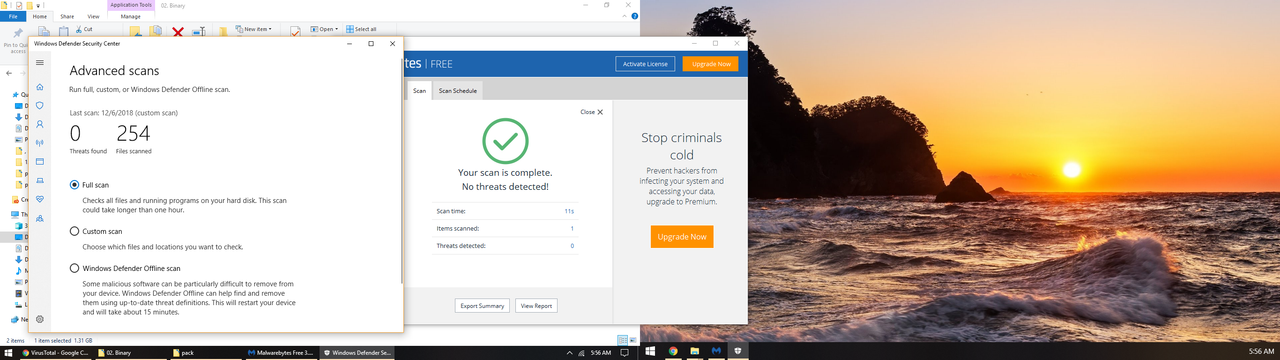Viewport: 1280px width, 360px height.
Task: Click Scan time 11s value row
Action: 505,212
